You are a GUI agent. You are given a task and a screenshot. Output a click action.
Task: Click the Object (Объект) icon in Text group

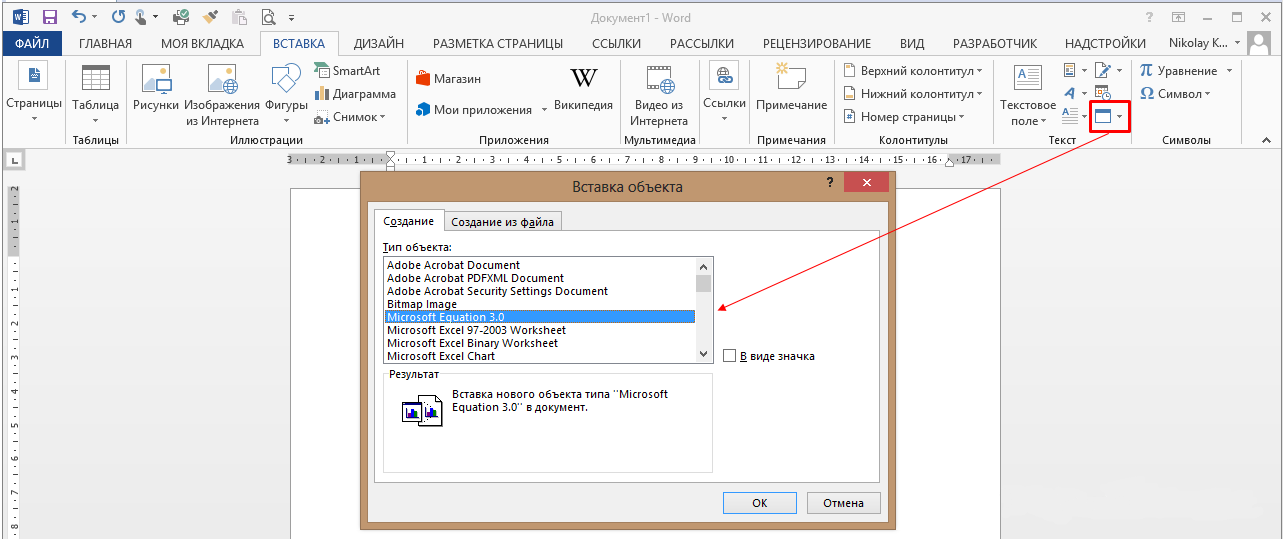coord(1103,116)
